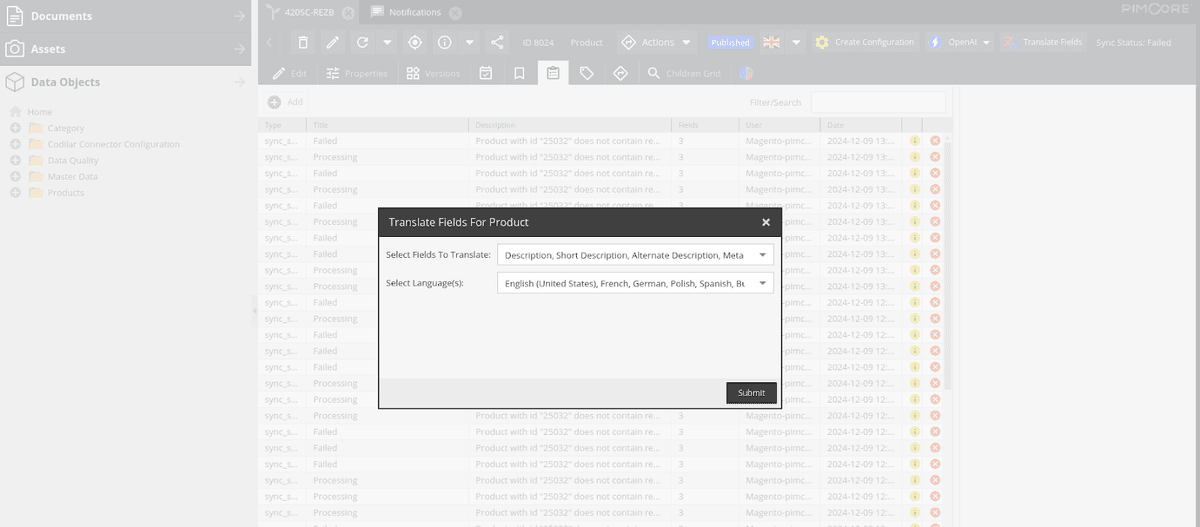Image resolution: width=1200 pixels, height=527 pixels.
Task: Open the tags tab icon
Action: tap(587, 73)
